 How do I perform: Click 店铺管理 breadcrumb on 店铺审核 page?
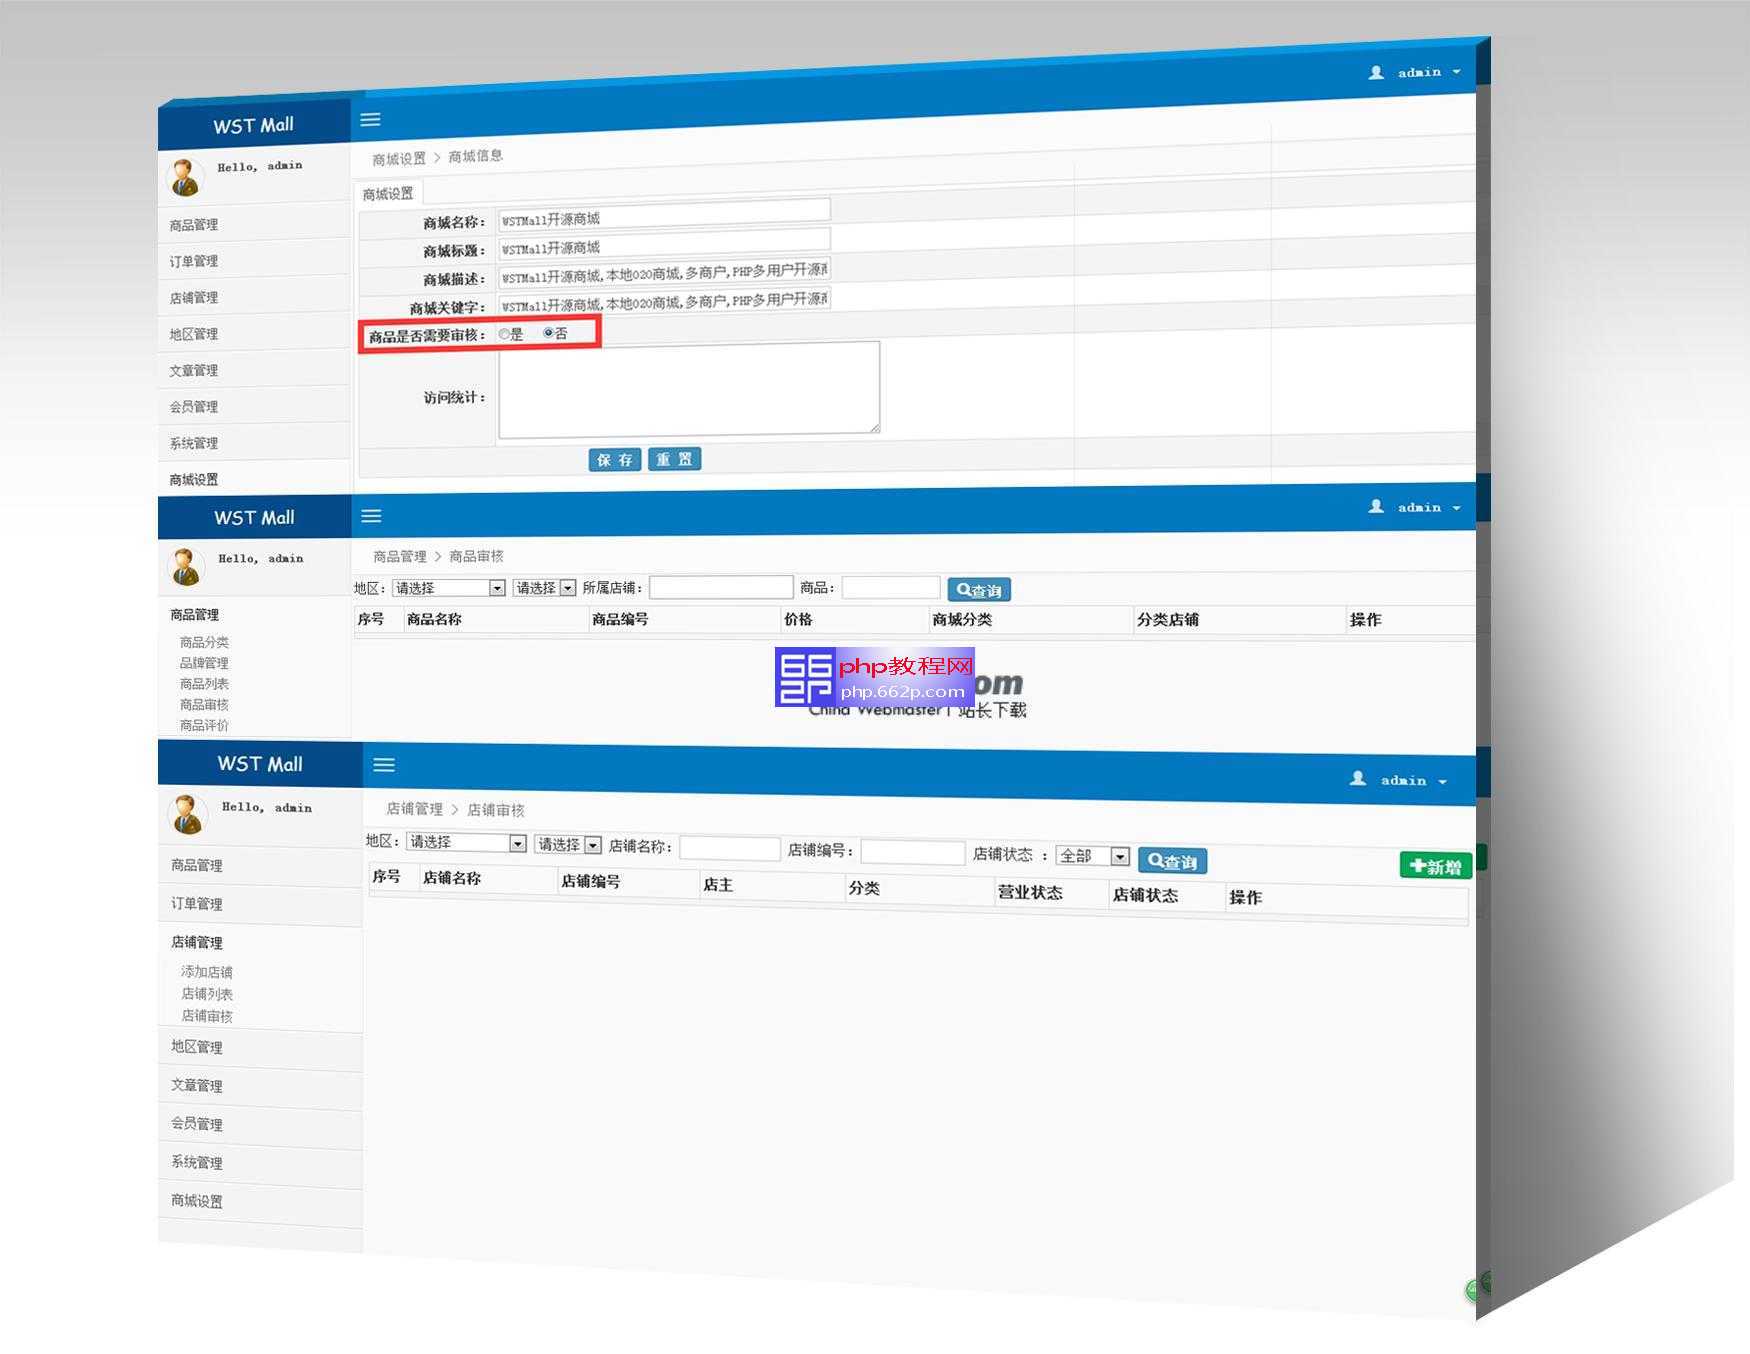tap(414, 808)
